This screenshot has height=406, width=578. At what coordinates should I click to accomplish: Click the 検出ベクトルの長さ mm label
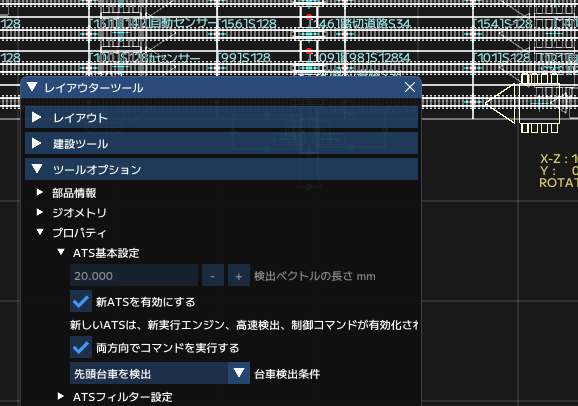(x=314, y=276)
